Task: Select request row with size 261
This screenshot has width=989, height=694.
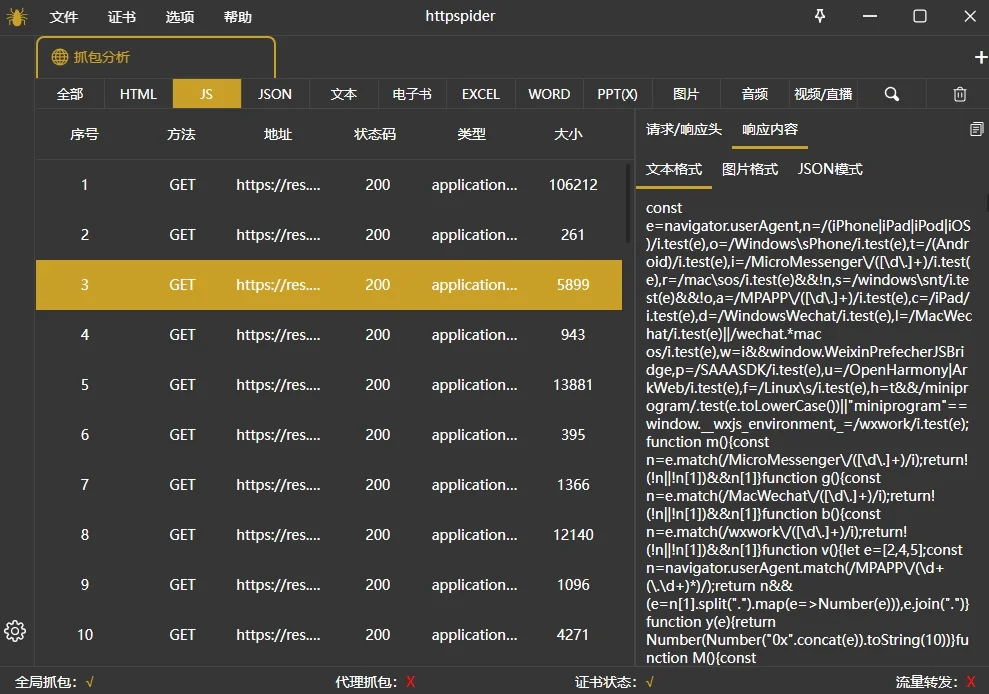Action: 329,235
